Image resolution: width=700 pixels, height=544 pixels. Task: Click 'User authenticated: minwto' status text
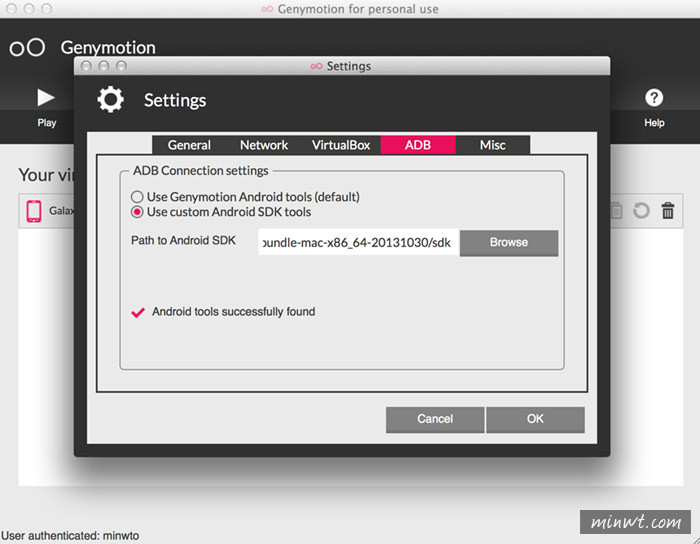[70, 536]
